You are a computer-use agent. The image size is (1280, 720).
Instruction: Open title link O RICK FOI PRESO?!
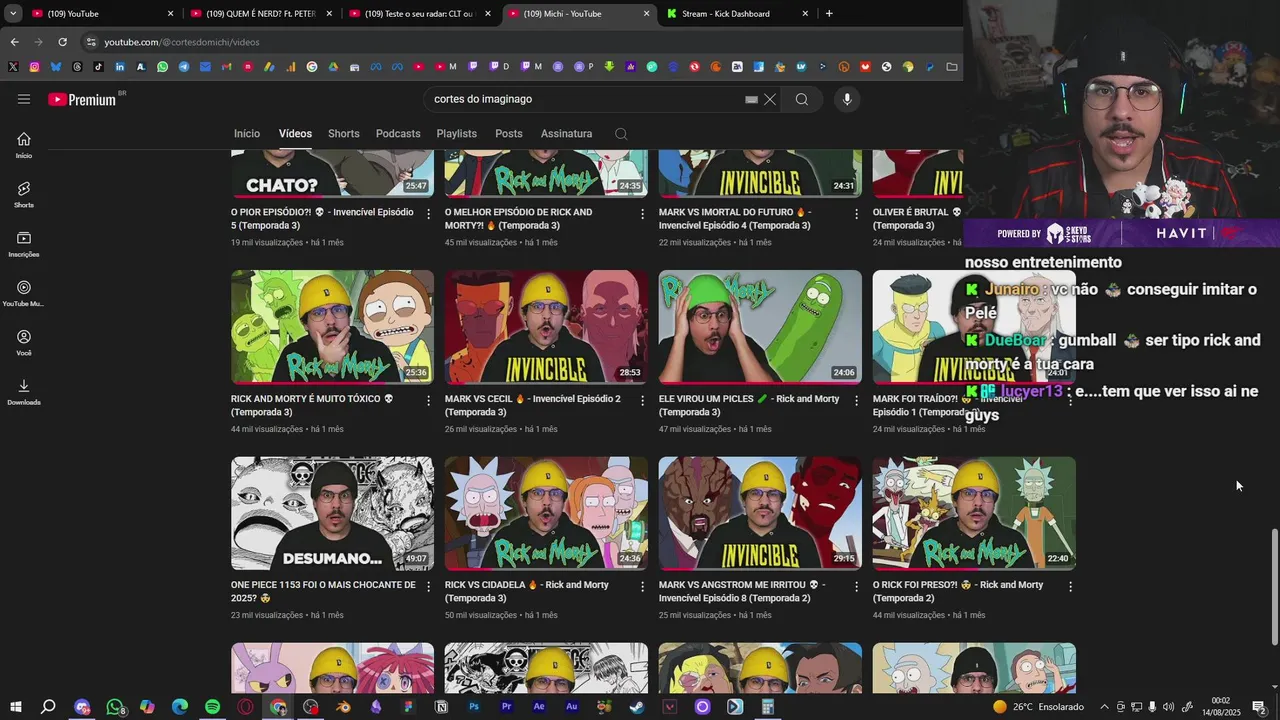click(958, 592)
